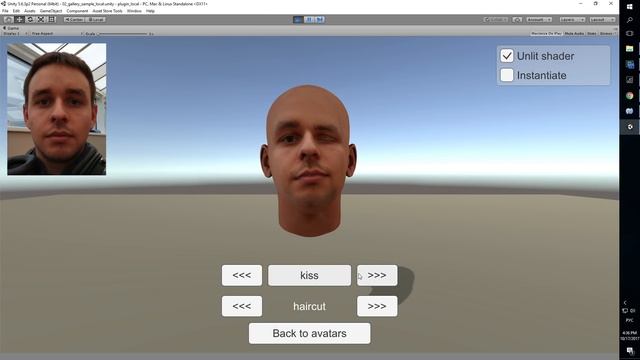This screenshot has width=640, height=360.
Task: Select the Game view tab
Action: [x=11, y=28]
